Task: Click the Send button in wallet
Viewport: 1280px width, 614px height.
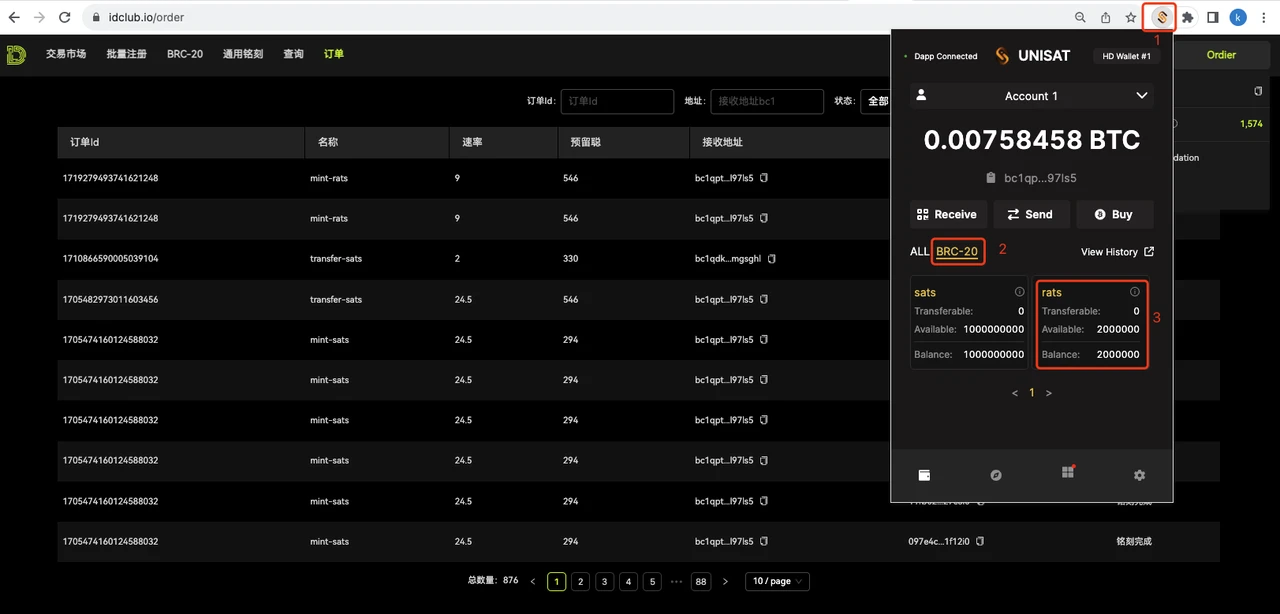Action: [x=1031, y=214]
